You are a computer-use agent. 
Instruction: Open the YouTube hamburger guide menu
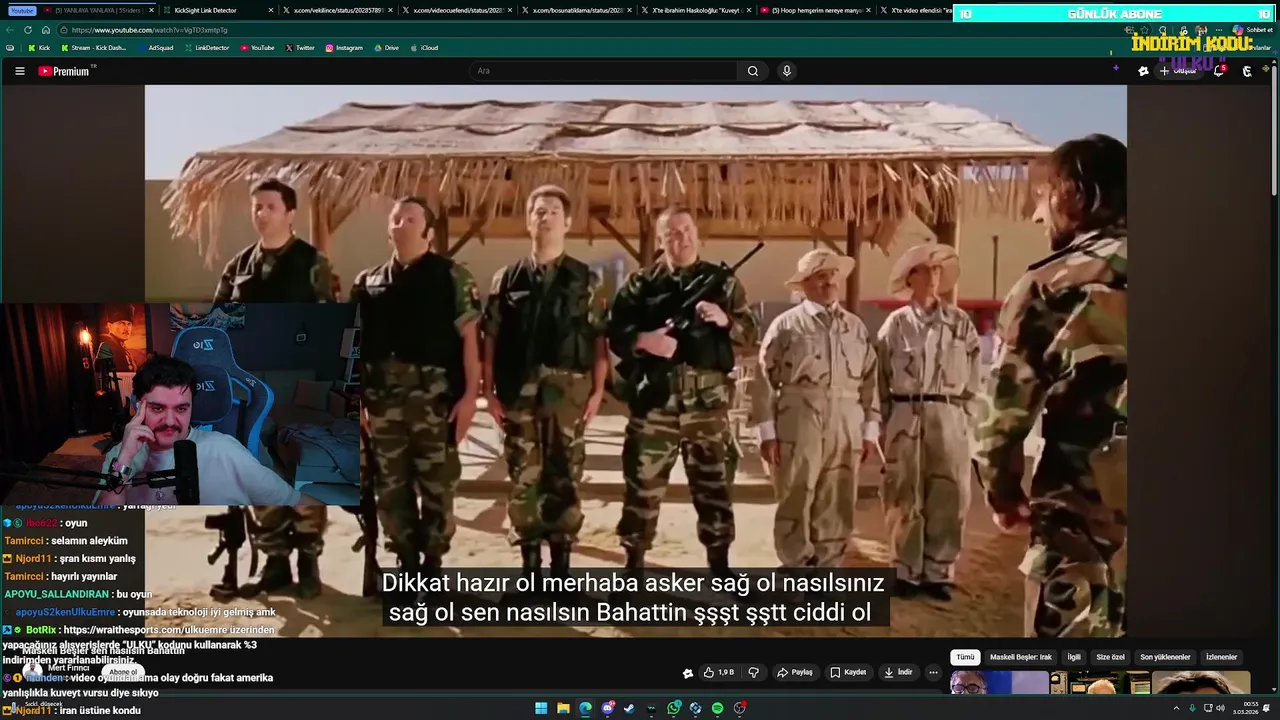(x=19, y=71)
